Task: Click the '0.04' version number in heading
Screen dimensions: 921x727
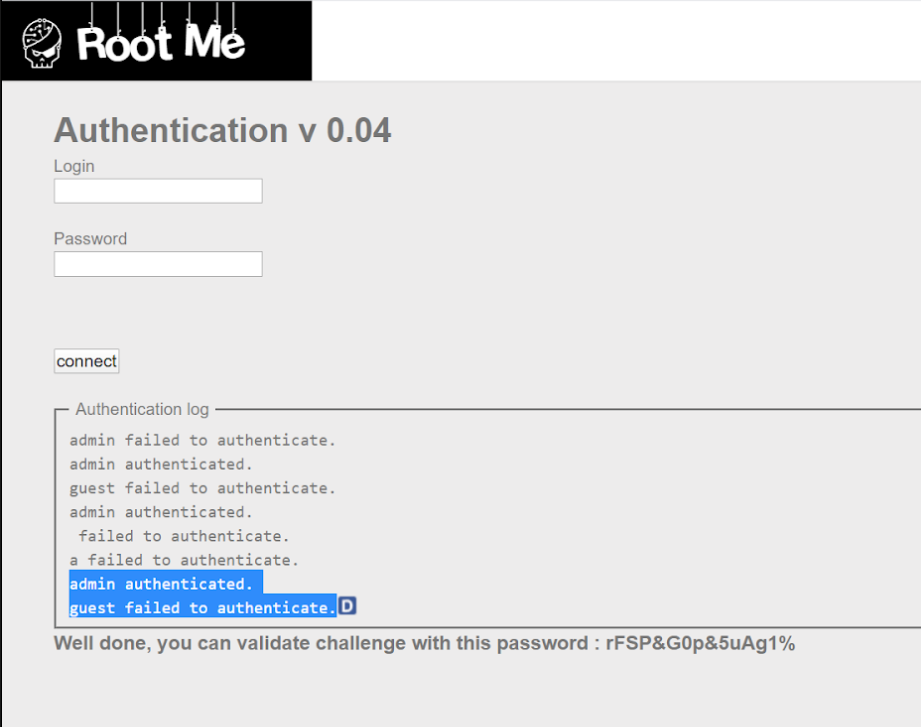Action: pos(358,130)
